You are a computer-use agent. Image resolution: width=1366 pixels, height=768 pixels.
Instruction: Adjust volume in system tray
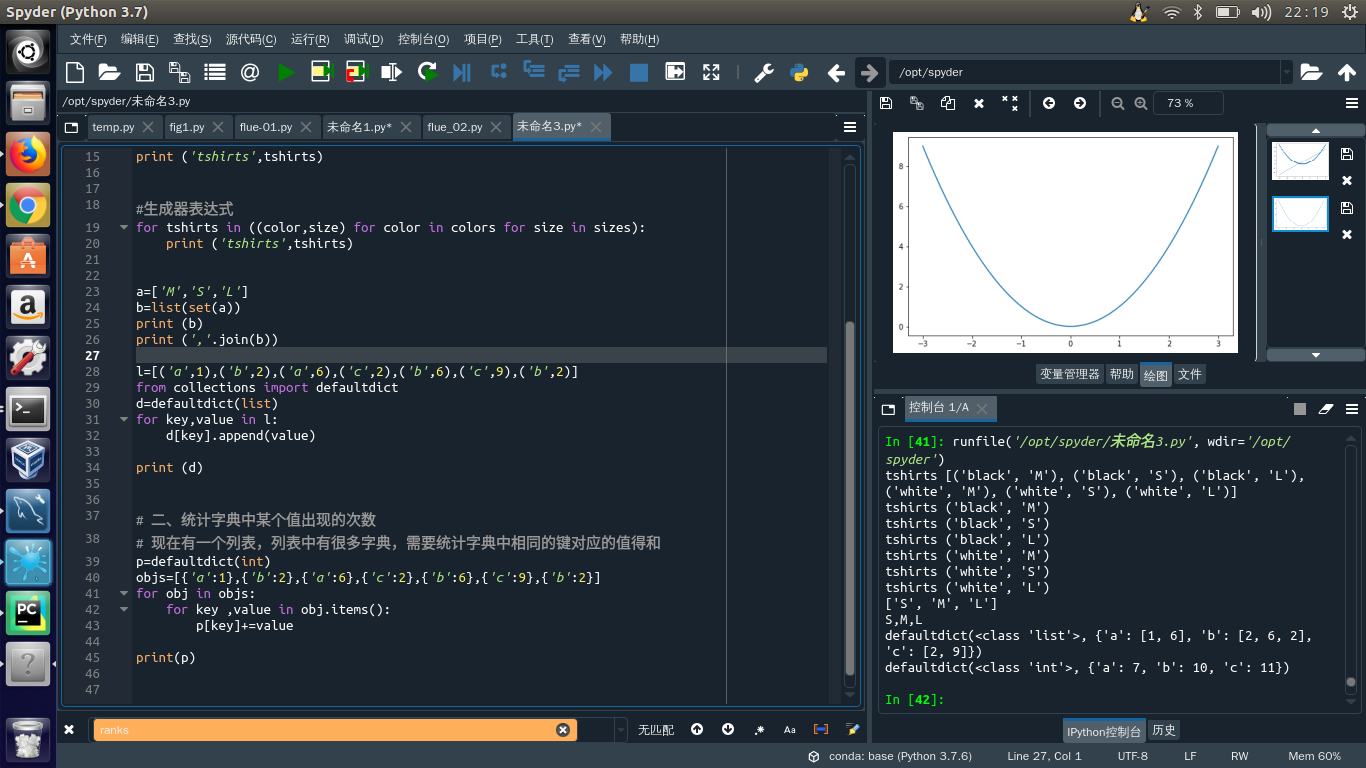(1262, 12)
